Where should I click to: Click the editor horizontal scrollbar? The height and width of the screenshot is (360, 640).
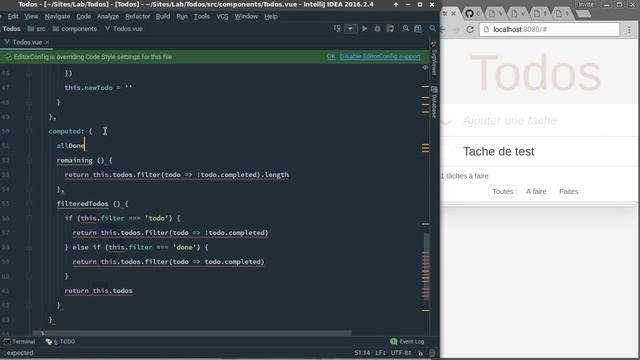pyautogui.click(x=192, y=333)
